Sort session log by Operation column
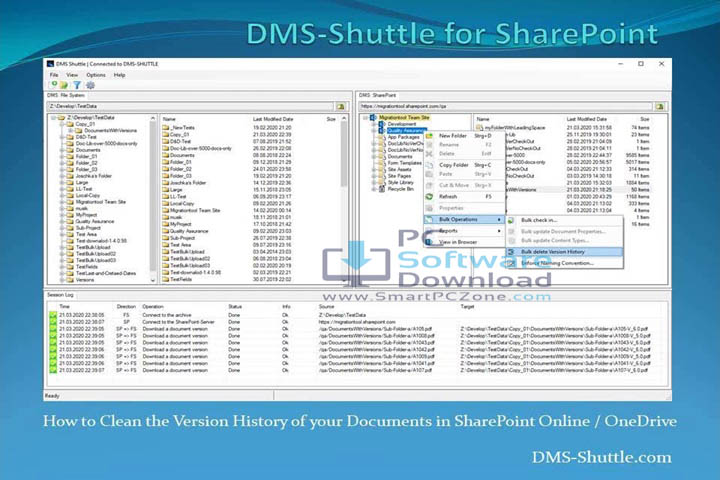The image size is (720, 480). [153, 306]
